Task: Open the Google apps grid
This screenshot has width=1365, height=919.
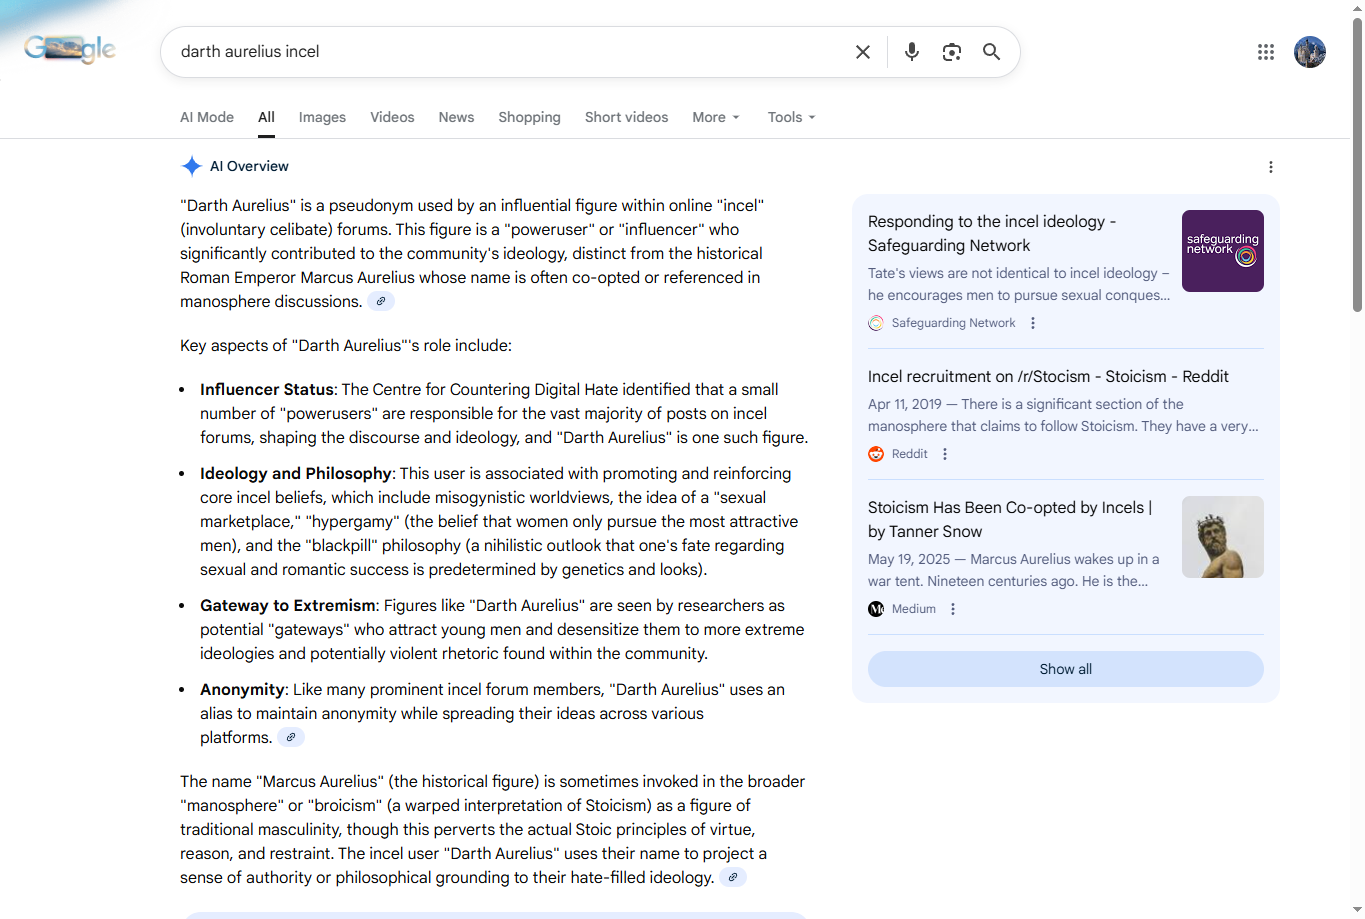Action: [1265, 52]
